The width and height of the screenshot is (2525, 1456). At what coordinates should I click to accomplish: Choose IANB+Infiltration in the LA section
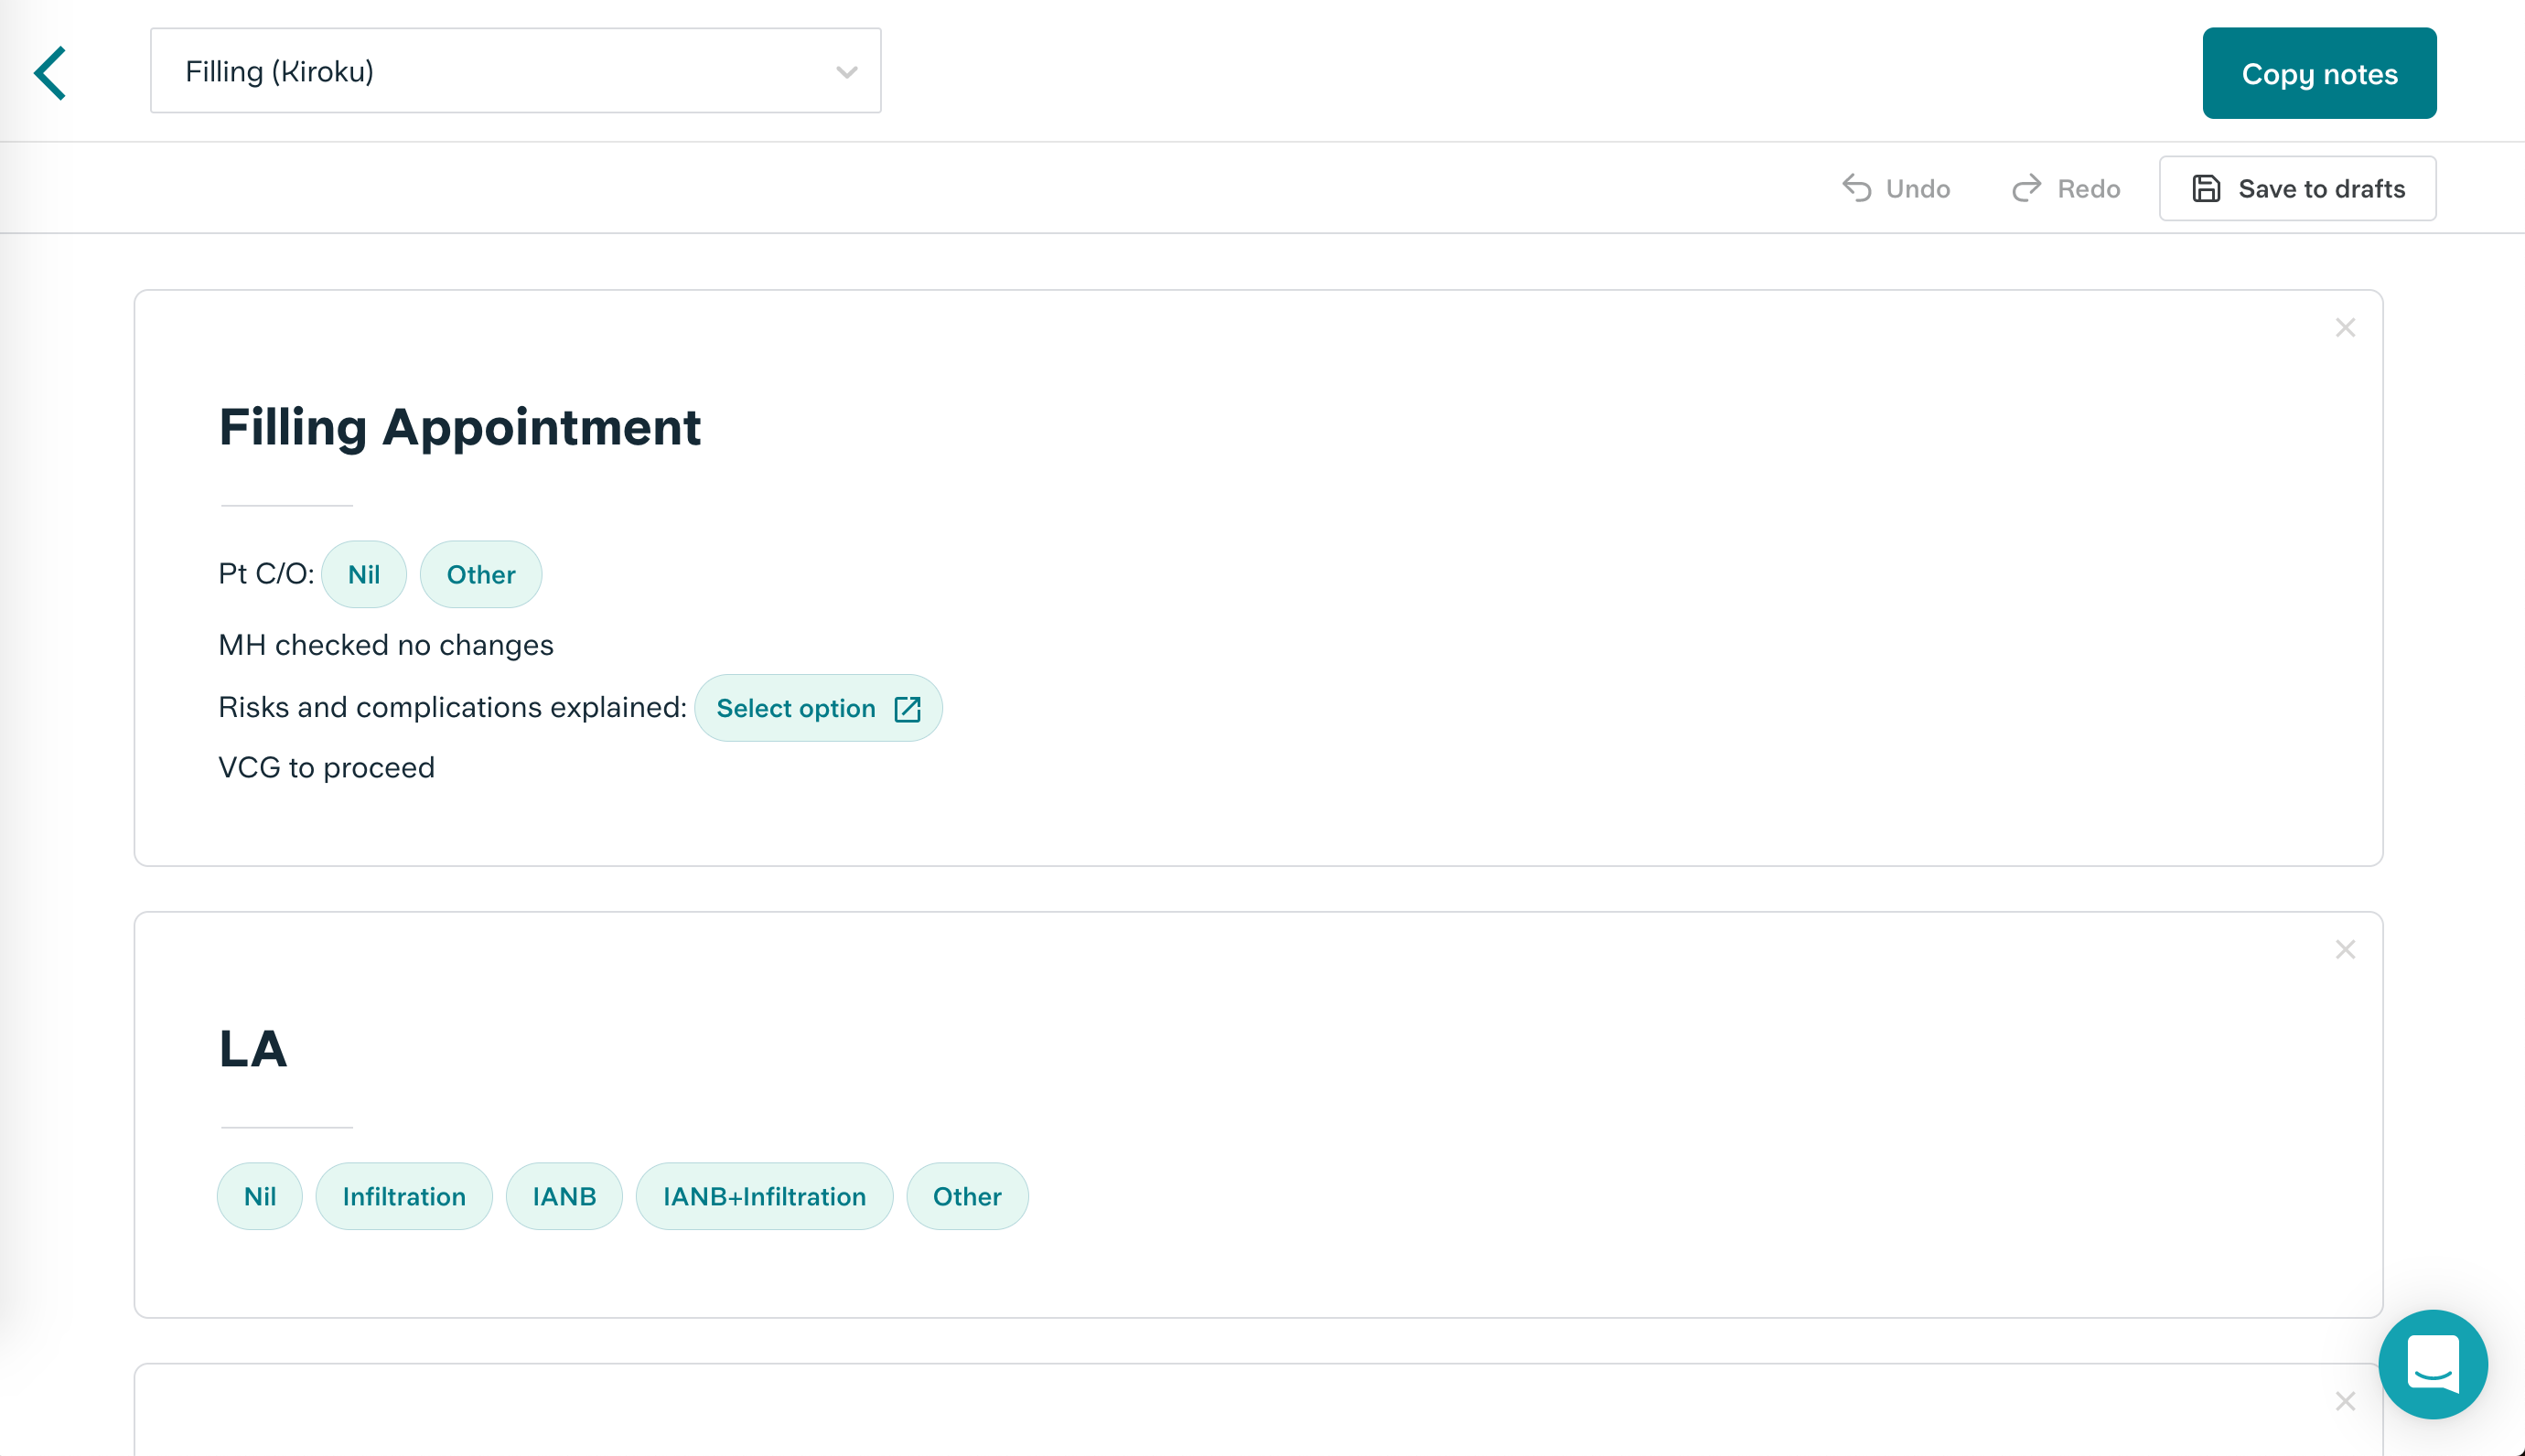coord(764,1196)
